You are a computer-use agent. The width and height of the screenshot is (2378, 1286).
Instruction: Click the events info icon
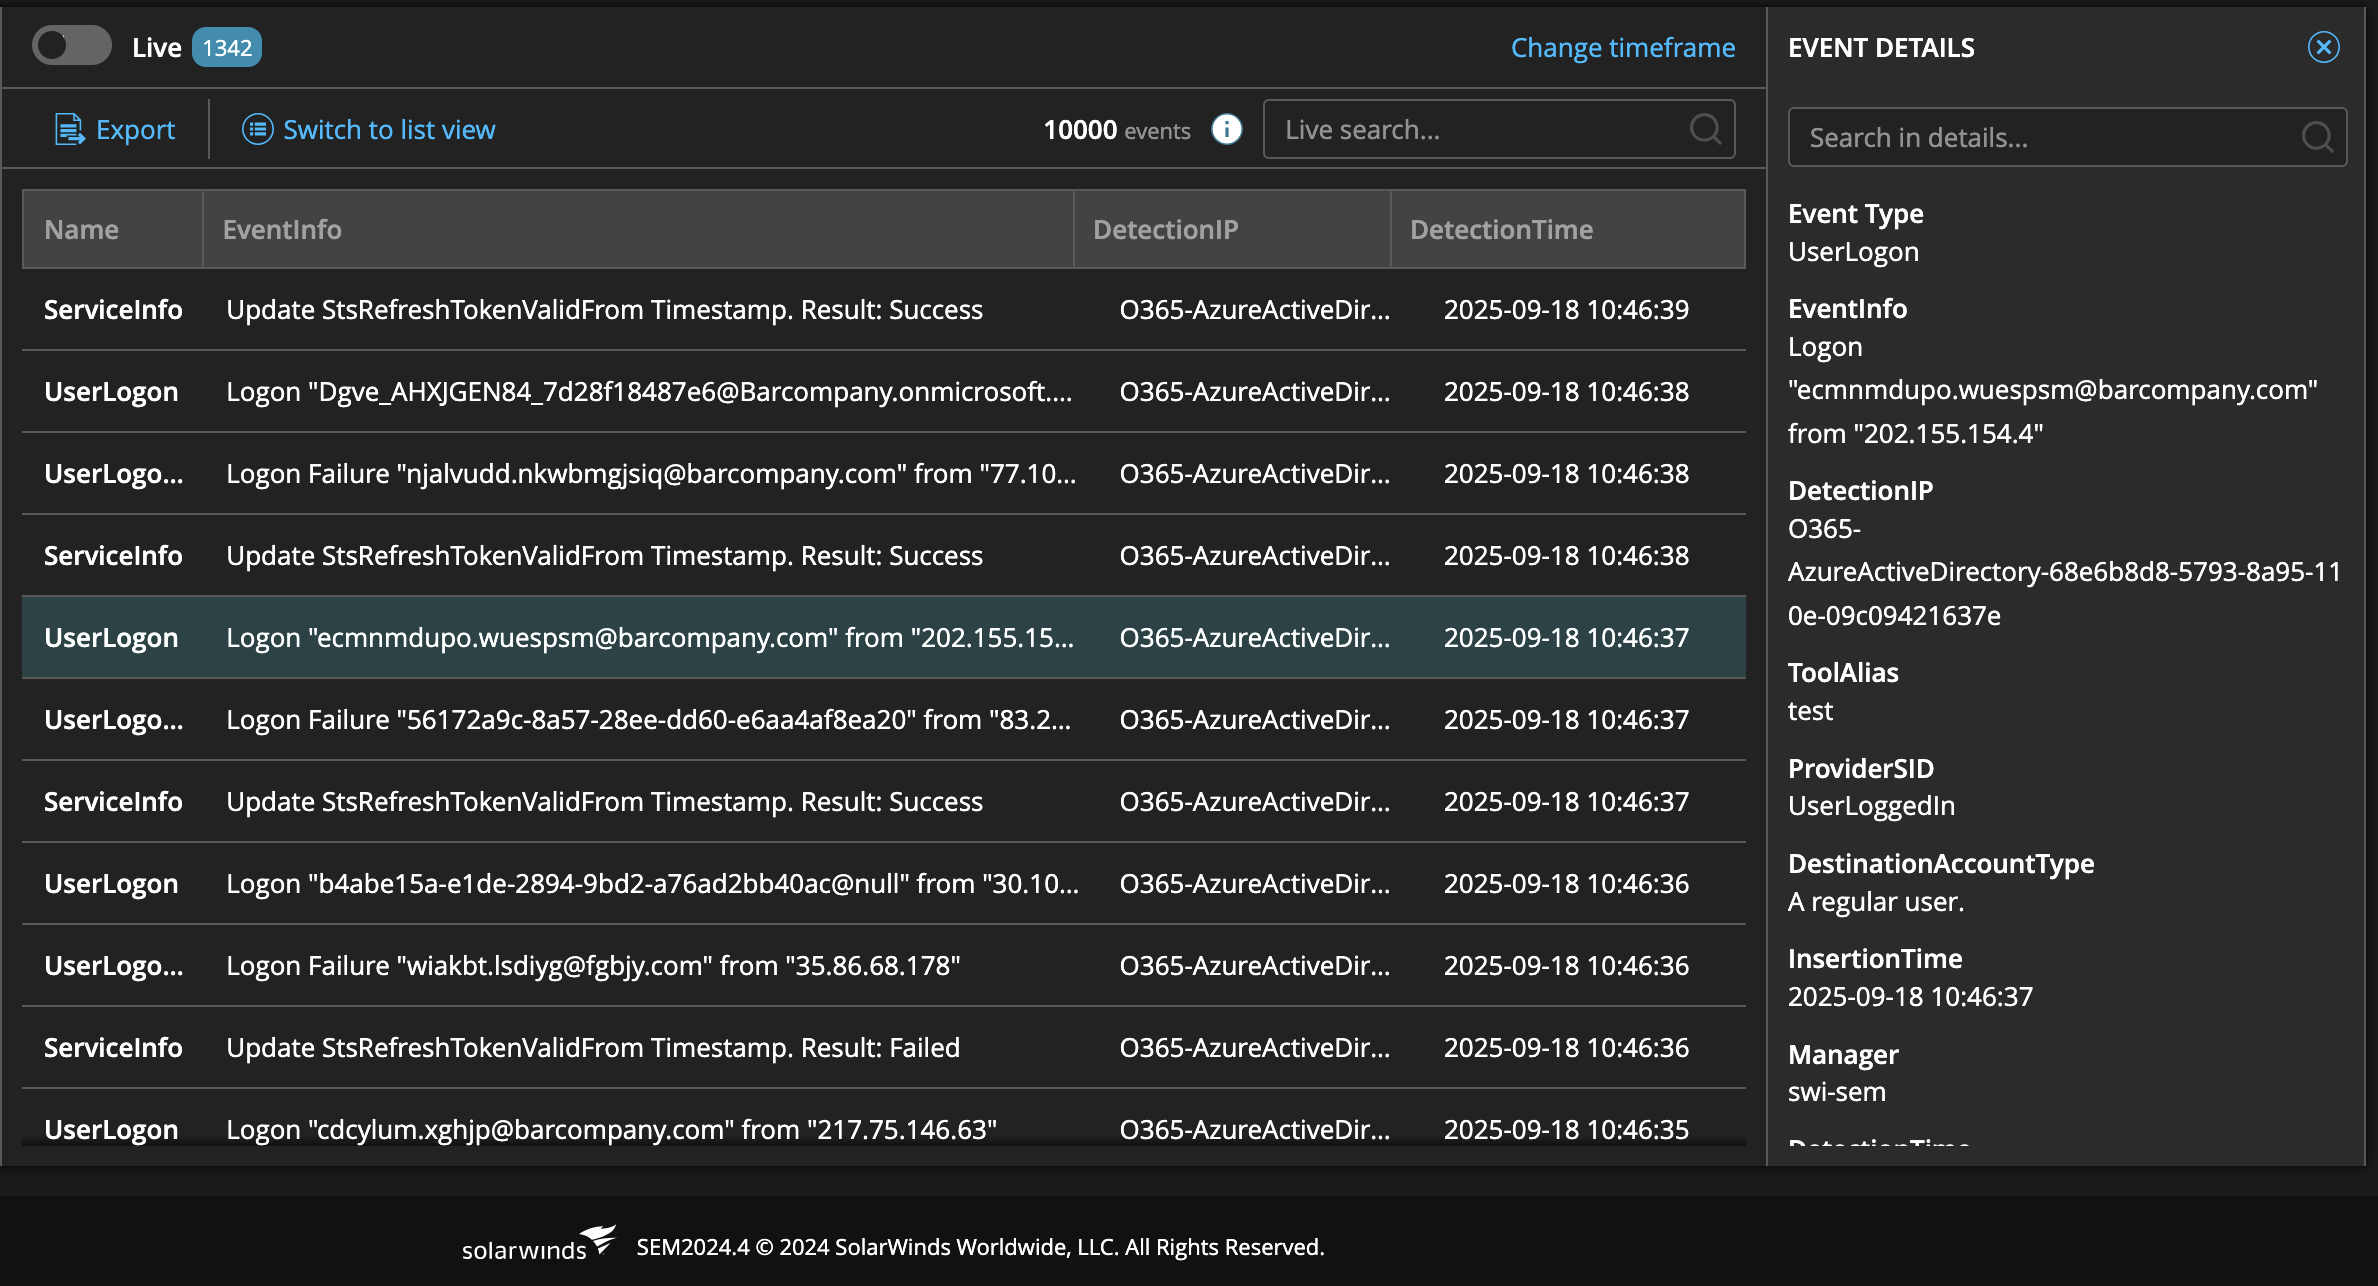[x=1226, y=130]
